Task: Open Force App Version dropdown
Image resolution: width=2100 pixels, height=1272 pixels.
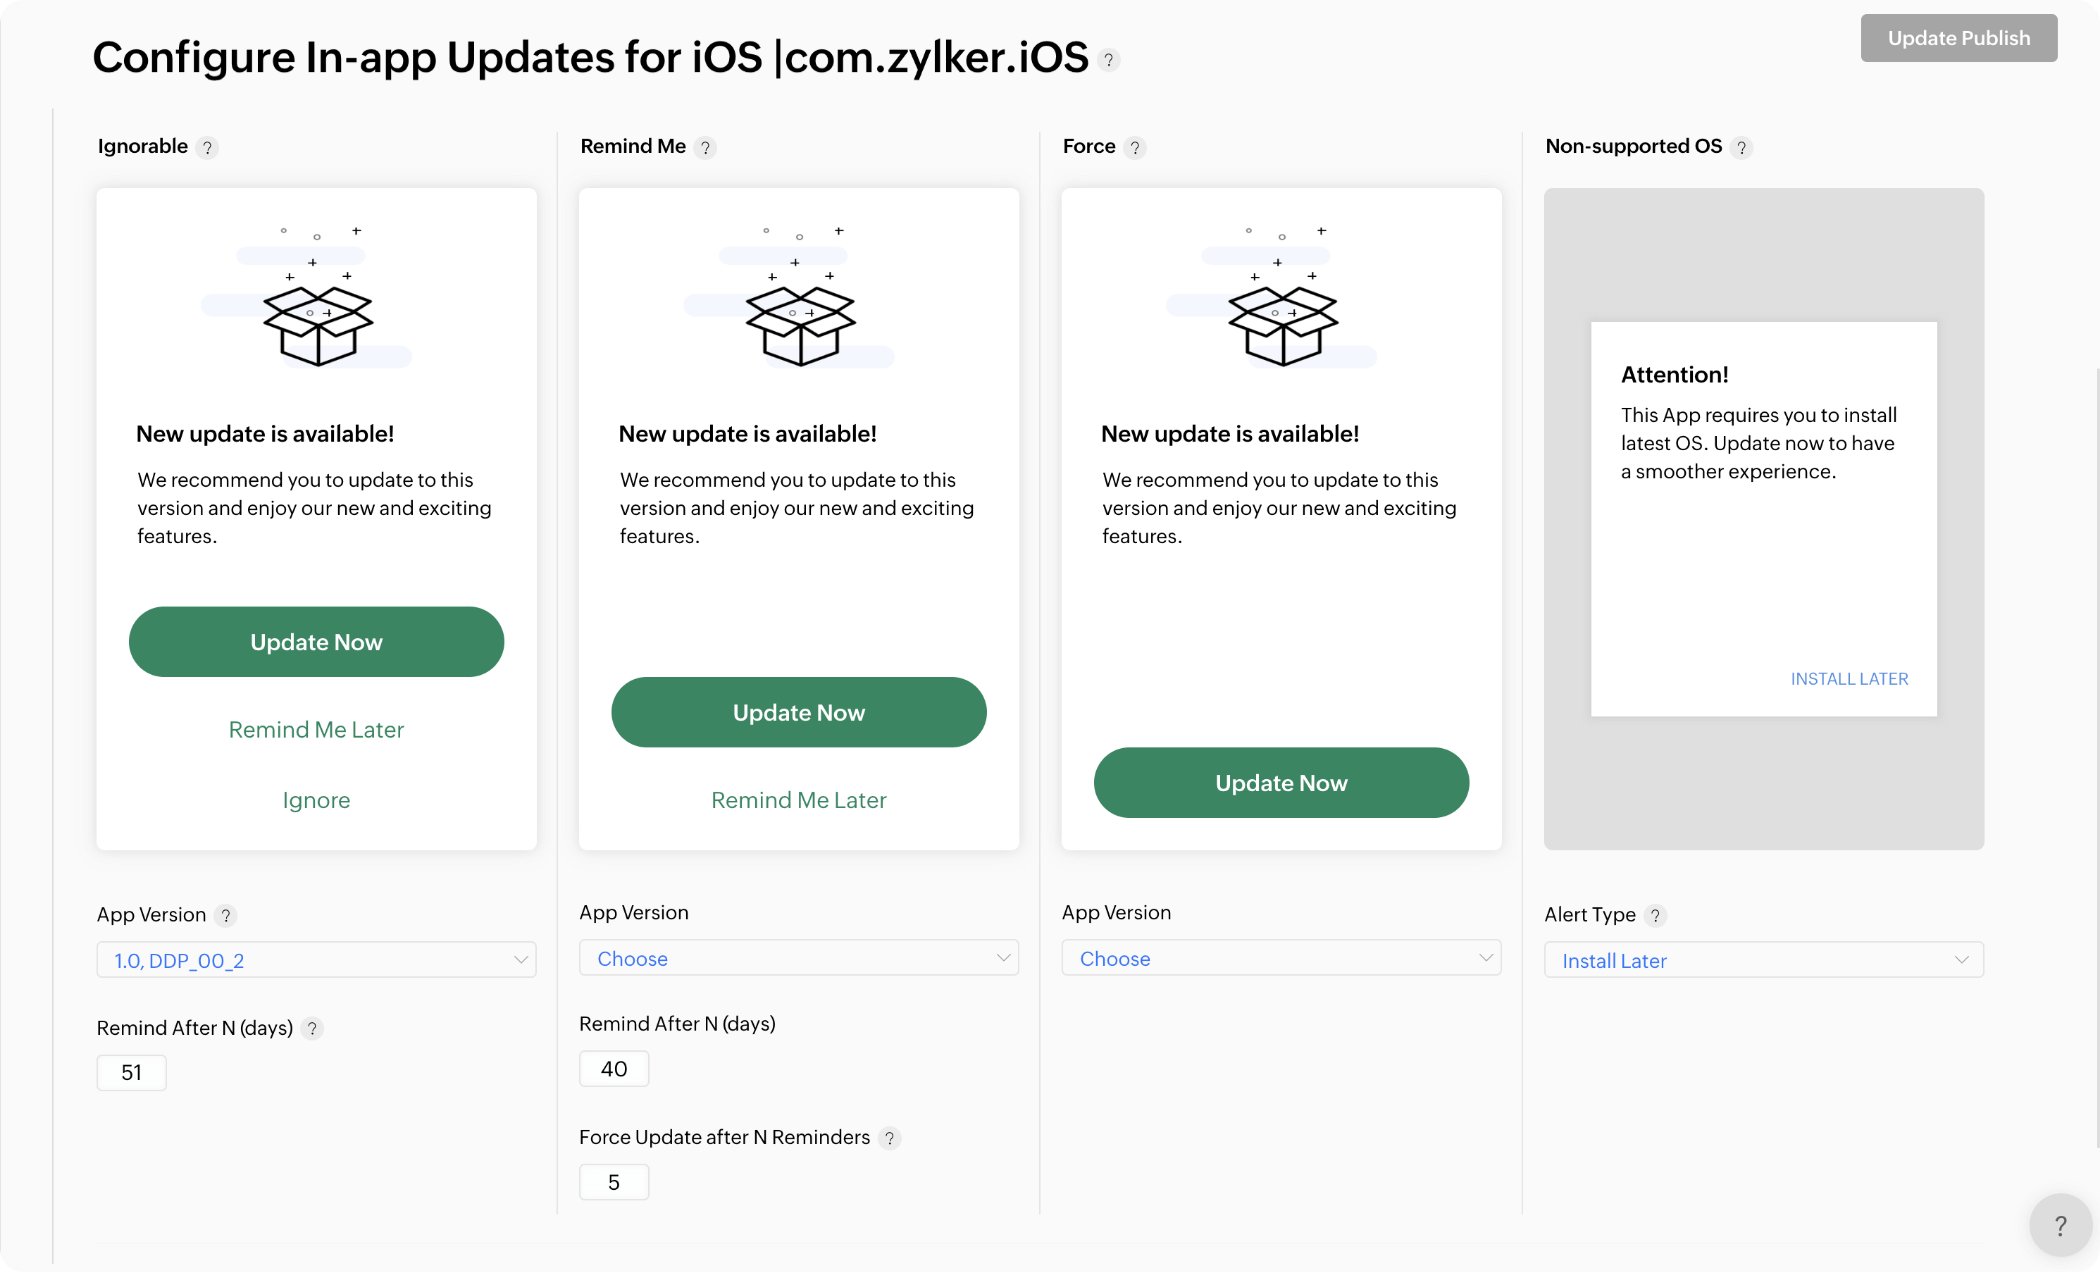Action: tap(1281, 958)
